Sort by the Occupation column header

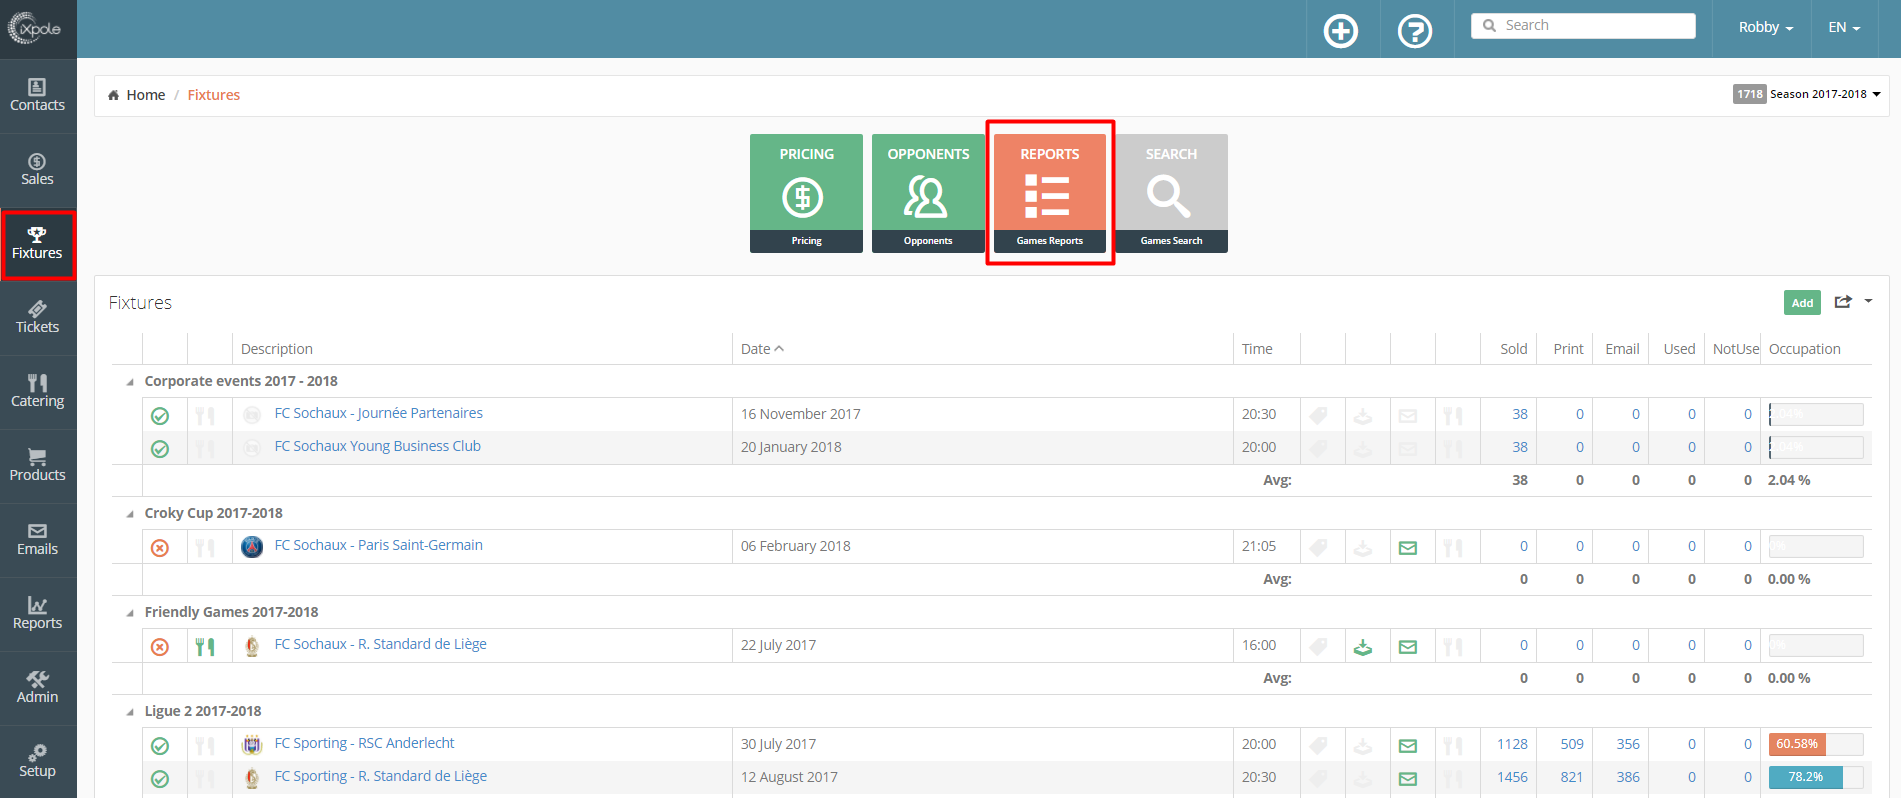(x=1804, y=349)
